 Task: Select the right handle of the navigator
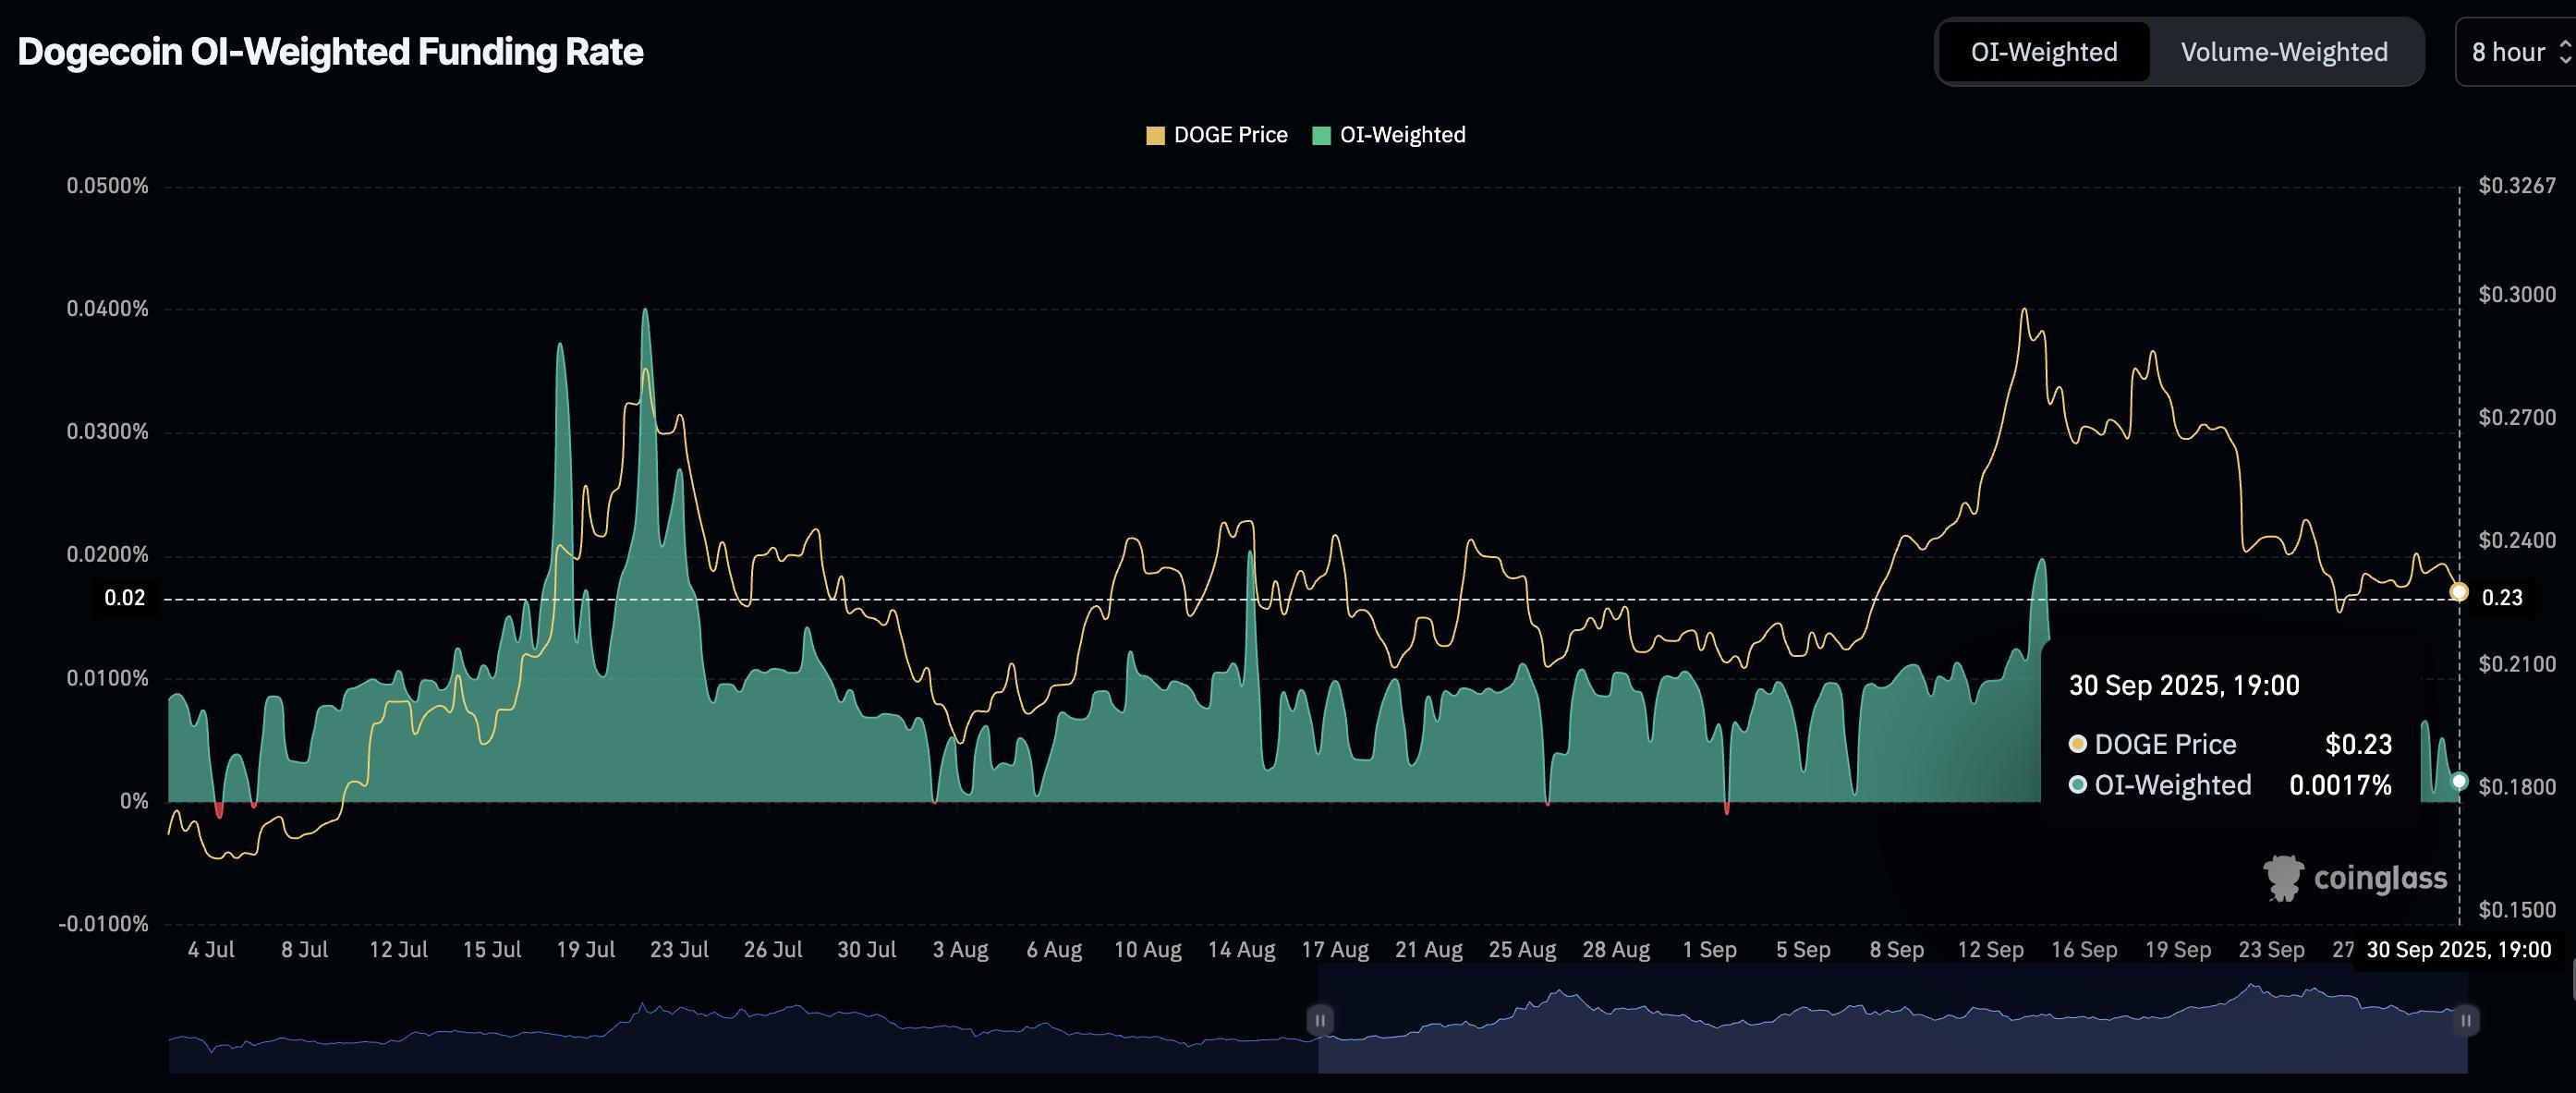[x=2467, y=1021]
